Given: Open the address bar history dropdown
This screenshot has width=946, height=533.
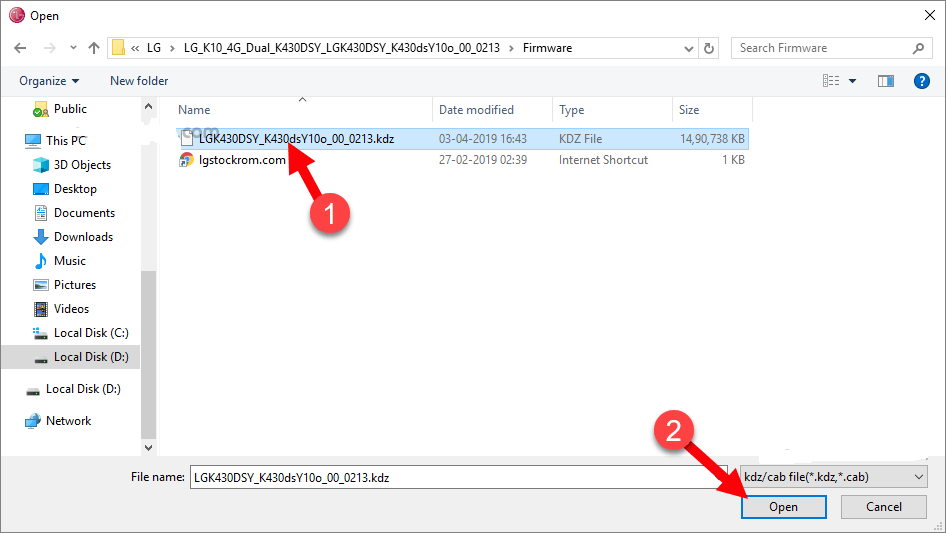Looking at the screenshot, I should 689,48.
